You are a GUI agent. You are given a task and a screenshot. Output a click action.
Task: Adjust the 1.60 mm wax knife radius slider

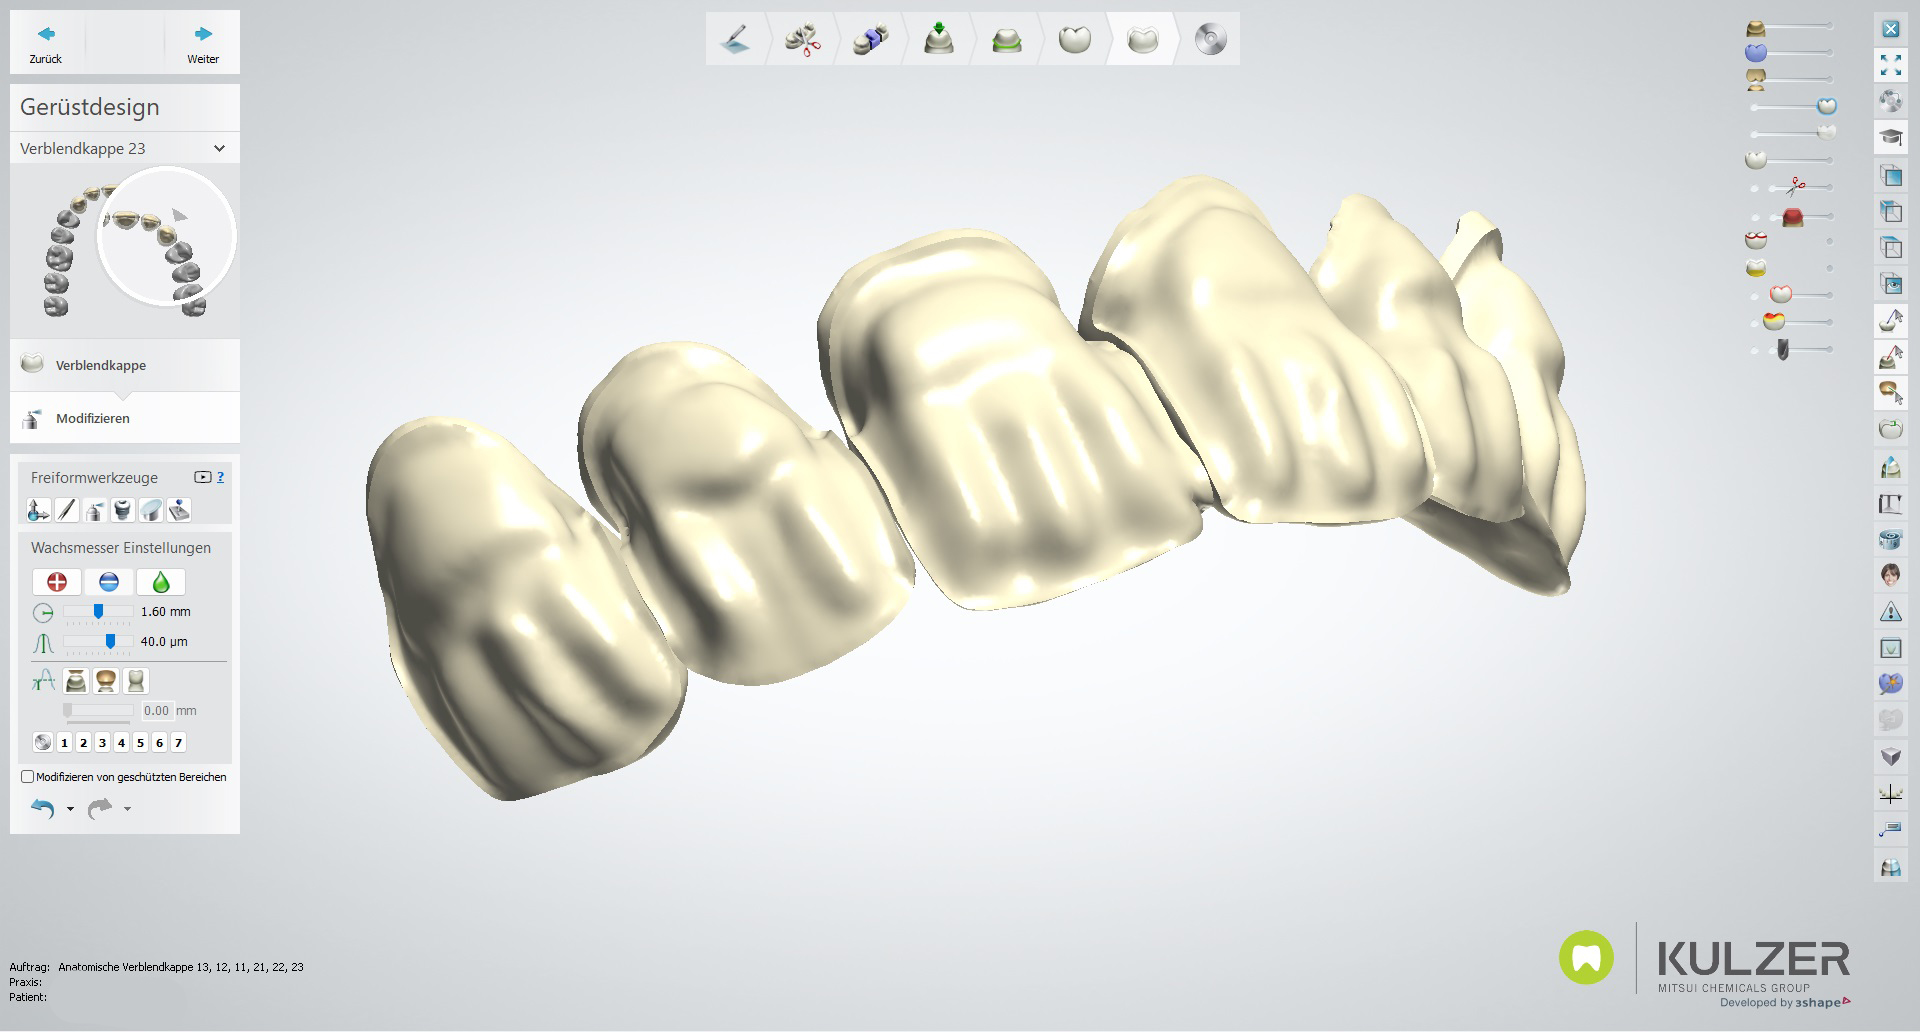tap(98, 611)
